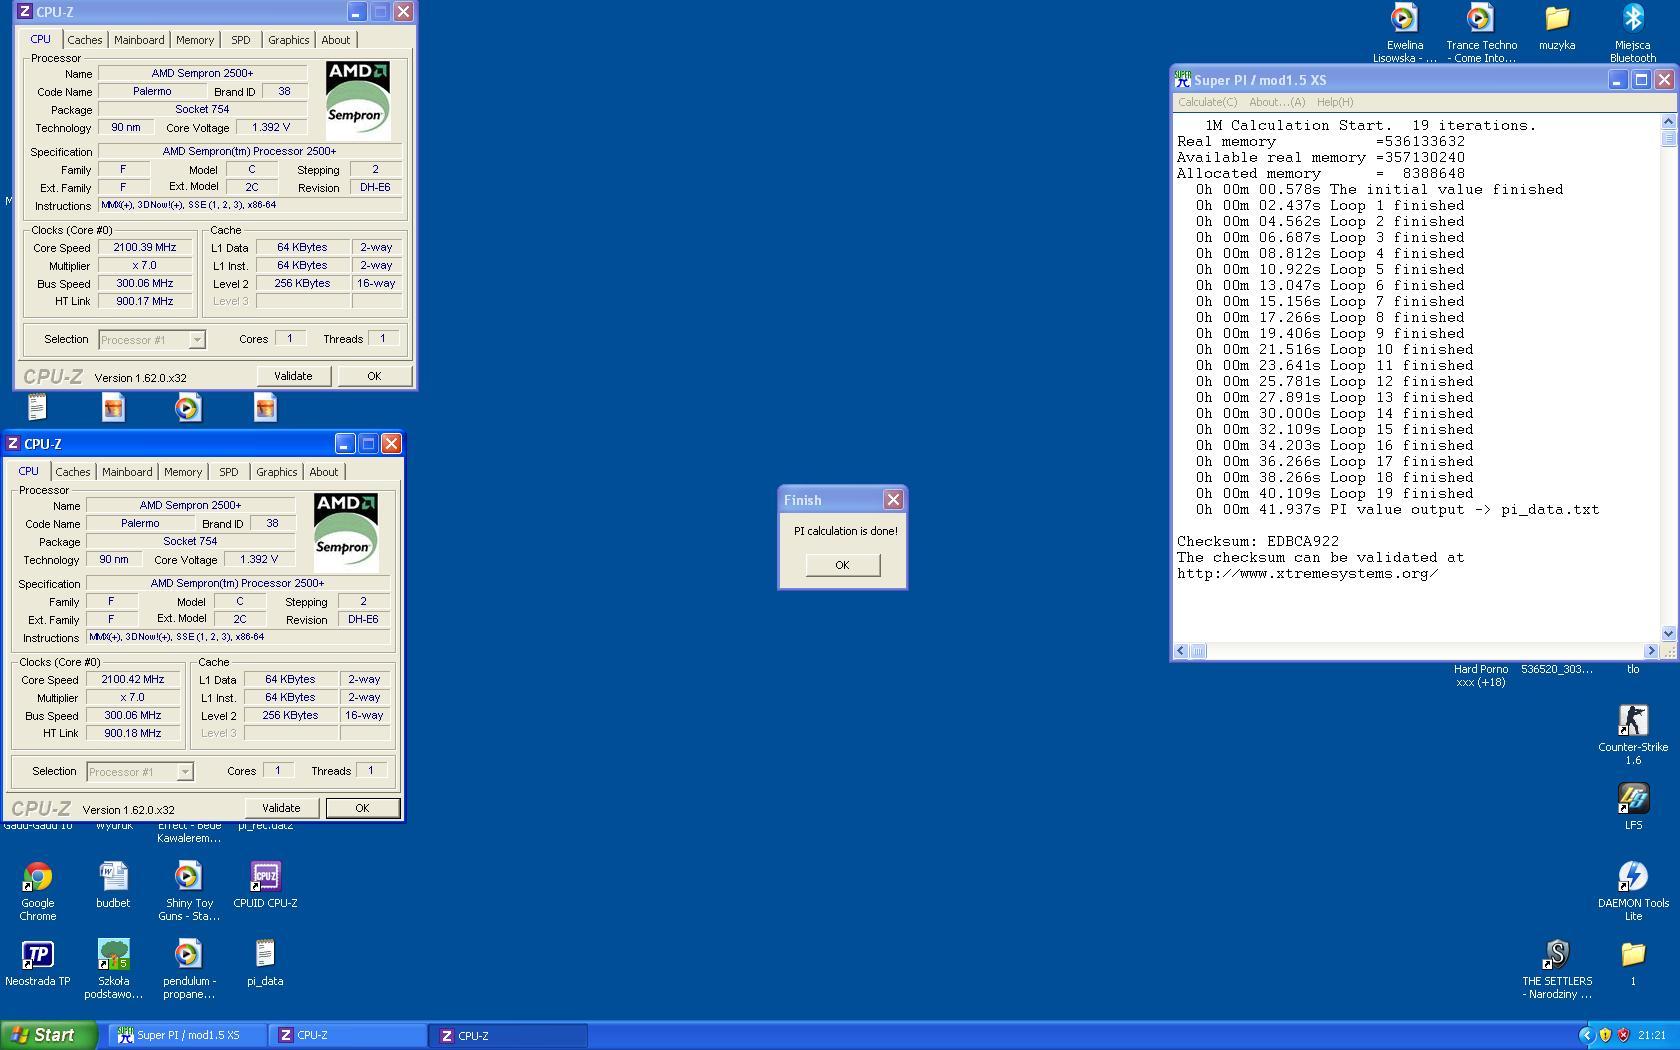Click the AMD Sempron logo in lower CPU-Z
This screenshot has height=1050, width=1680.
click(346, 532)
